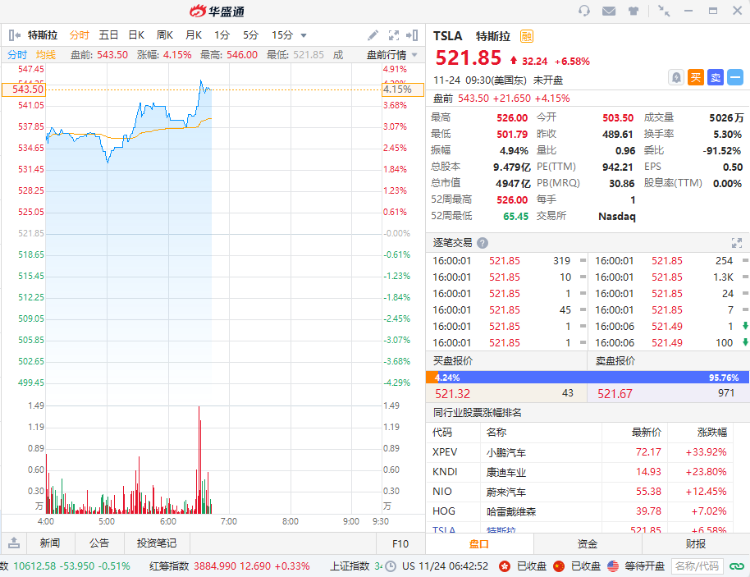Hide right panel with the arrow icon
Viewport: 750px width, 577px height.
[x=412, y=35]
